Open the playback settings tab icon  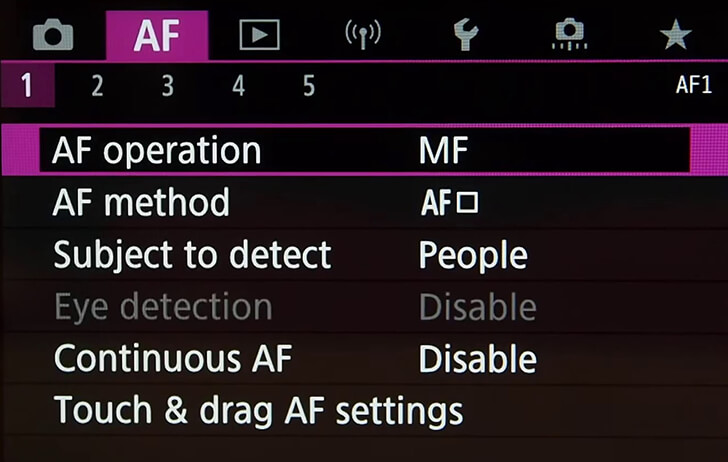pyautogui.click(x=259, y=35)
